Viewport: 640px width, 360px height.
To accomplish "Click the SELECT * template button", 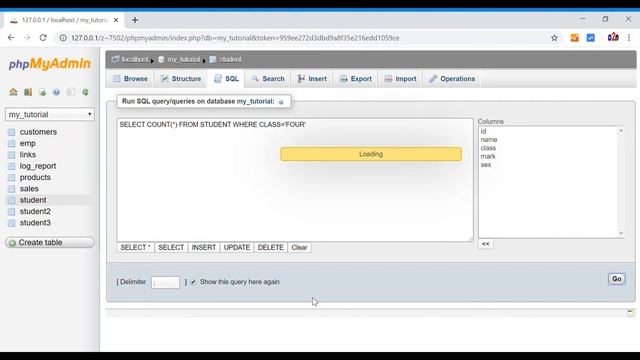I will 136,247.
